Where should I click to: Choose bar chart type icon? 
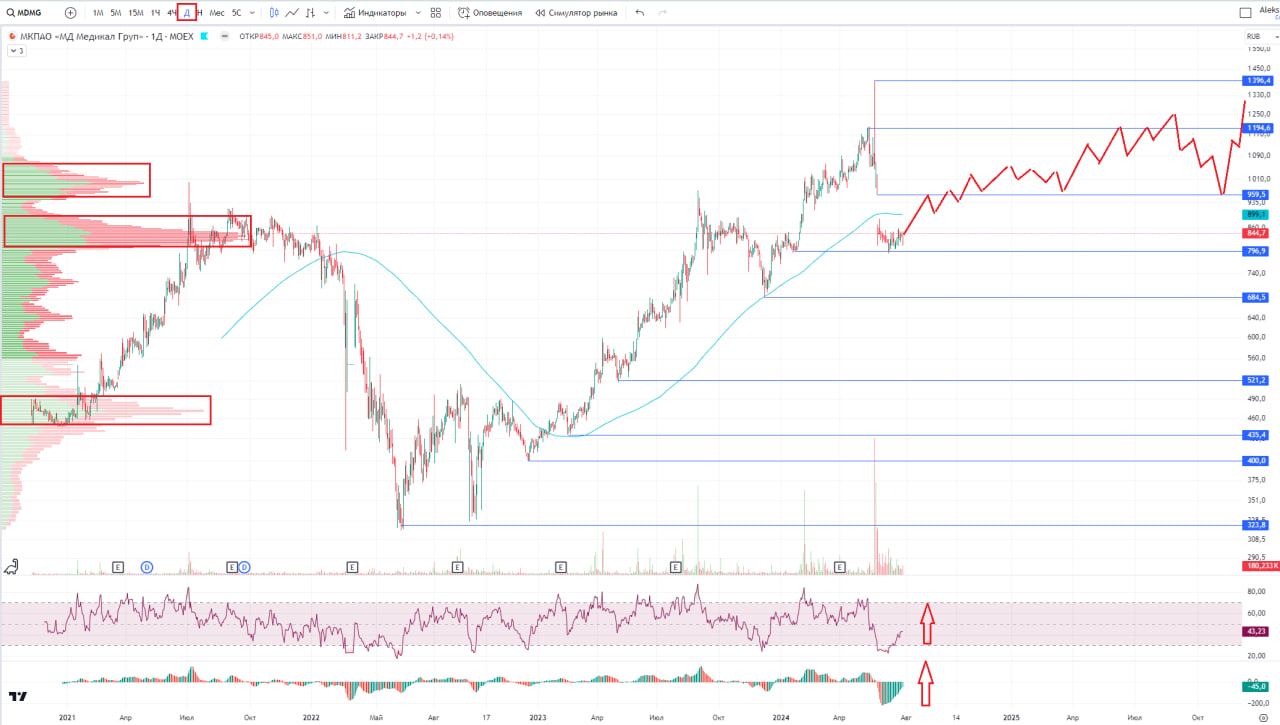click(x=311, y=13)
